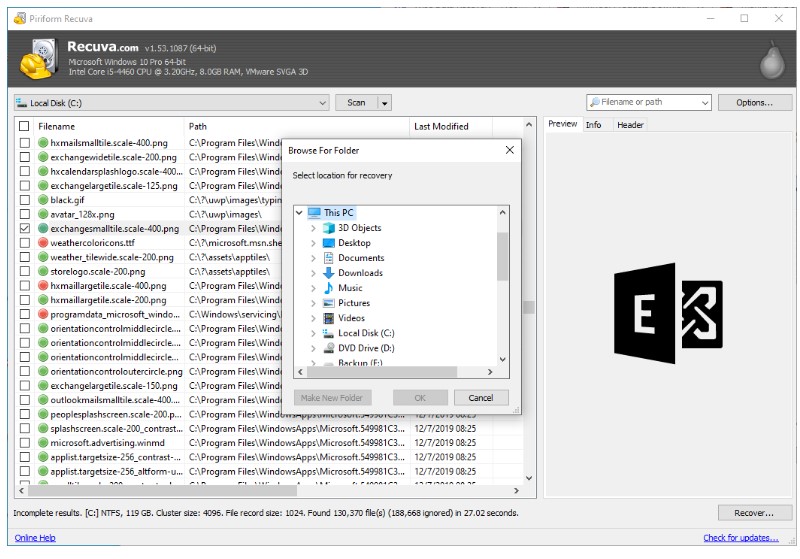Click the Downloads arrow icon
This screenshot has width=800, height=559.
(x=329, y=273)
